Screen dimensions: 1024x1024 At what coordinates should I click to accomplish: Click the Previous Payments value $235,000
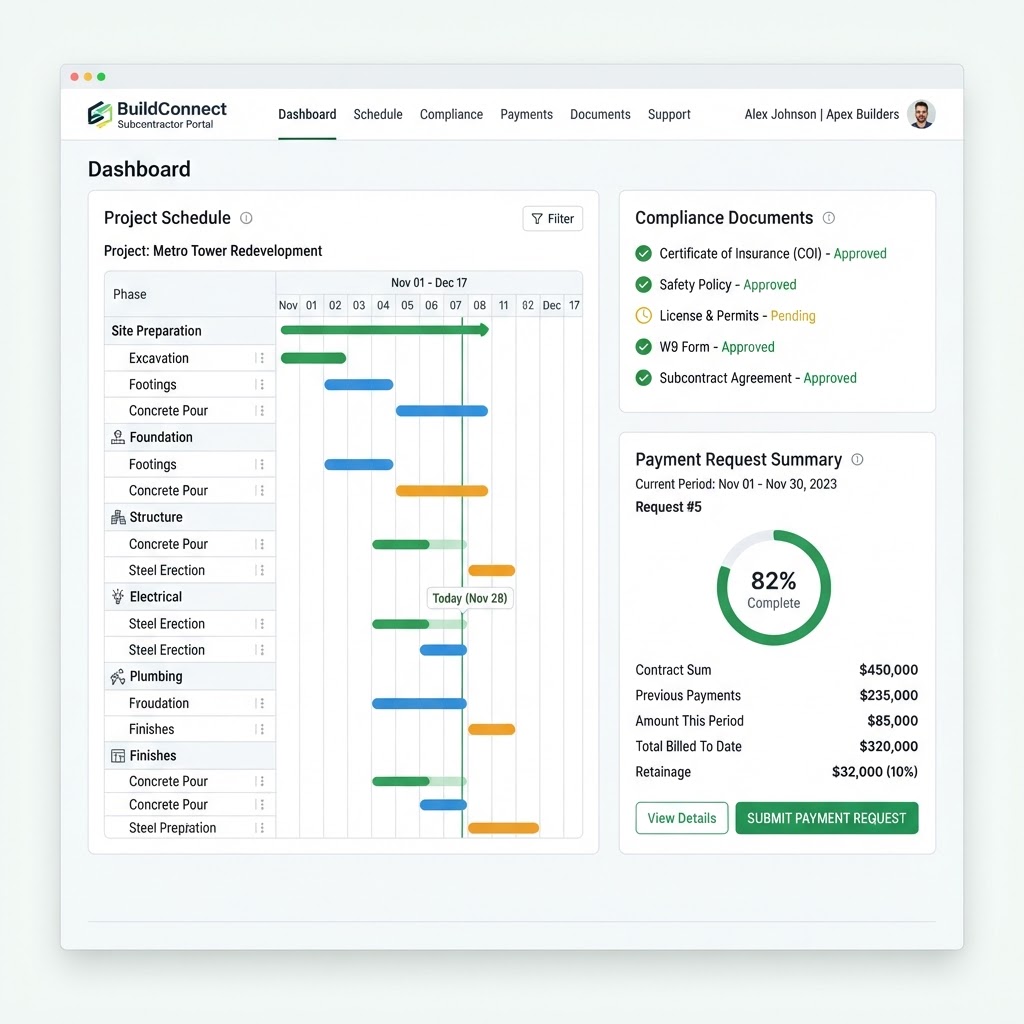click(x=889, y=696)
